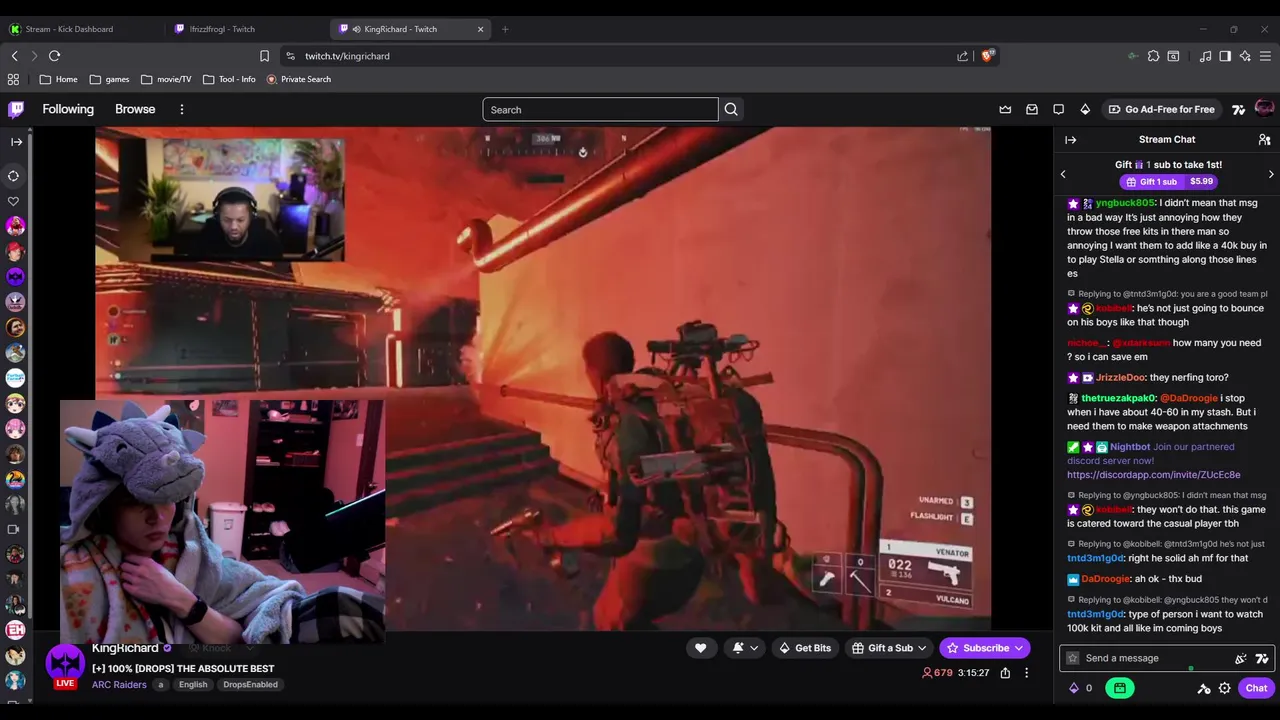Image resolution: width=1280 pixels, height=720 pixels.
Task: Claim the green channel points chest
Action: [1119, 688]
